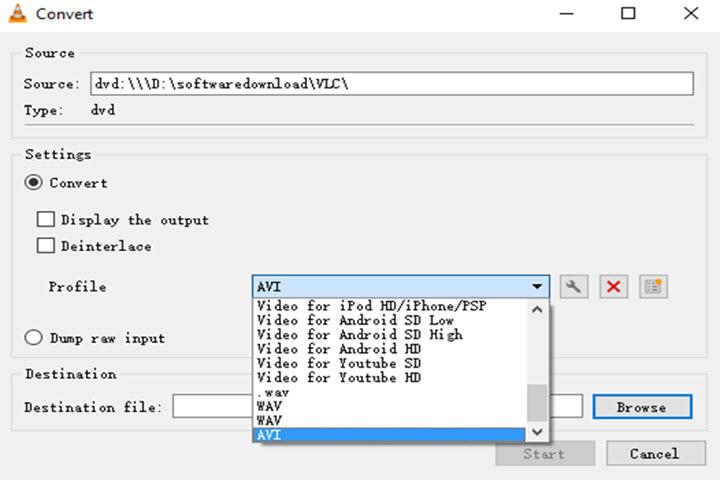Click the Browse button
Screen dimensions: 720x480
[x=642, y=407]
